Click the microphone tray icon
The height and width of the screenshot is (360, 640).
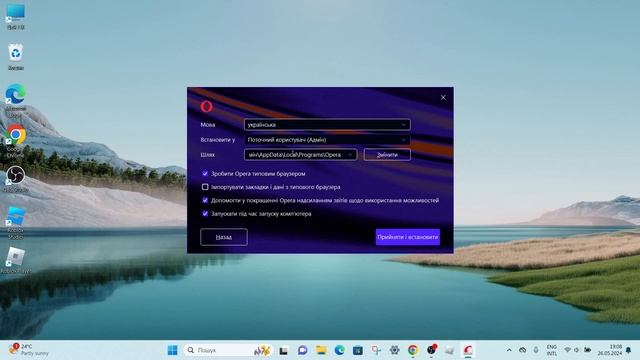click(x=536, y=350)
